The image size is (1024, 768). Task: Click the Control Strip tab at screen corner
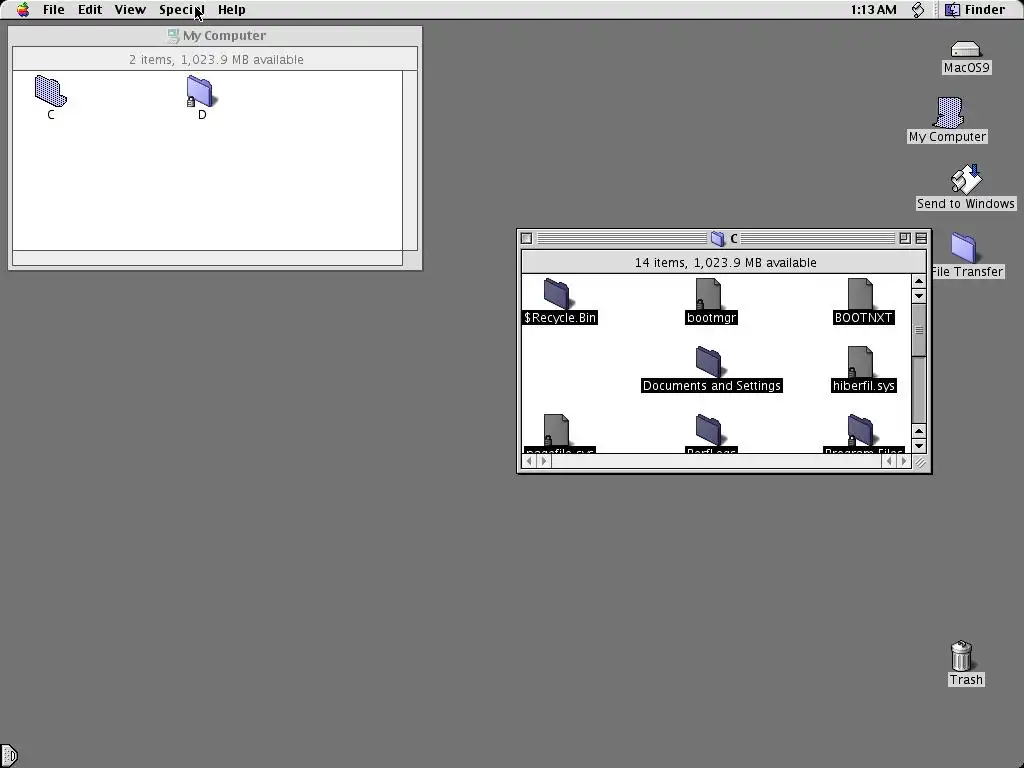[x=8, y=756]
